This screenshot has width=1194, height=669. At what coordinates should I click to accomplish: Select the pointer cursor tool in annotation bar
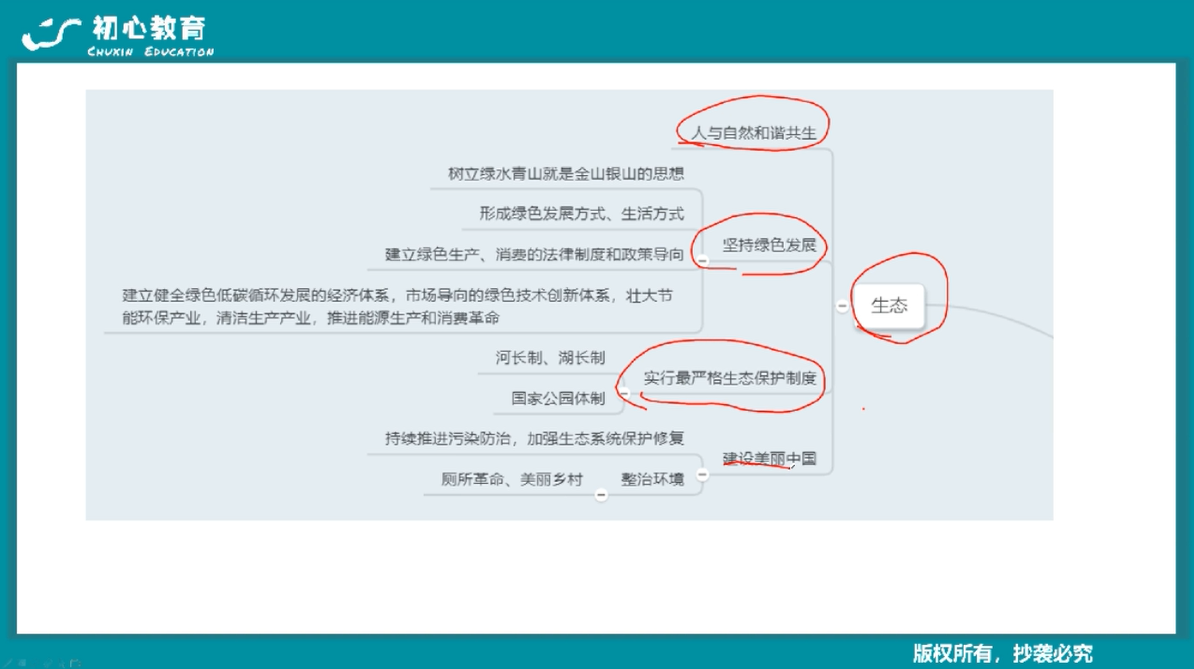(x=62, y=662)
